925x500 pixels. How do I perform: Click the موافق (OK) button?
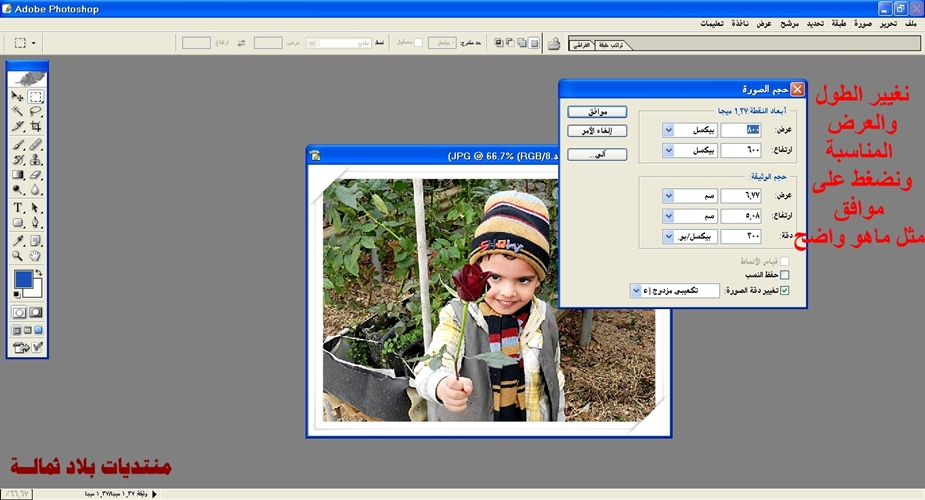pyautogui.click(x=597, y=111)
